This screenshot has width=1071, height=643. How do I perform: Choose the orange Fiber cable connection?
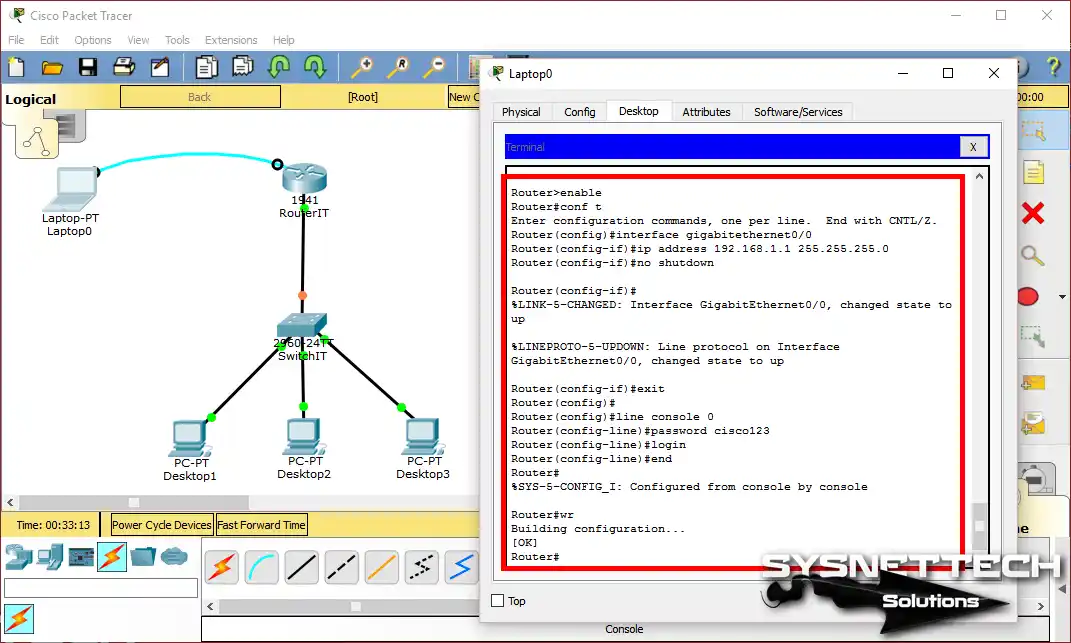click(x=381, y=567)
